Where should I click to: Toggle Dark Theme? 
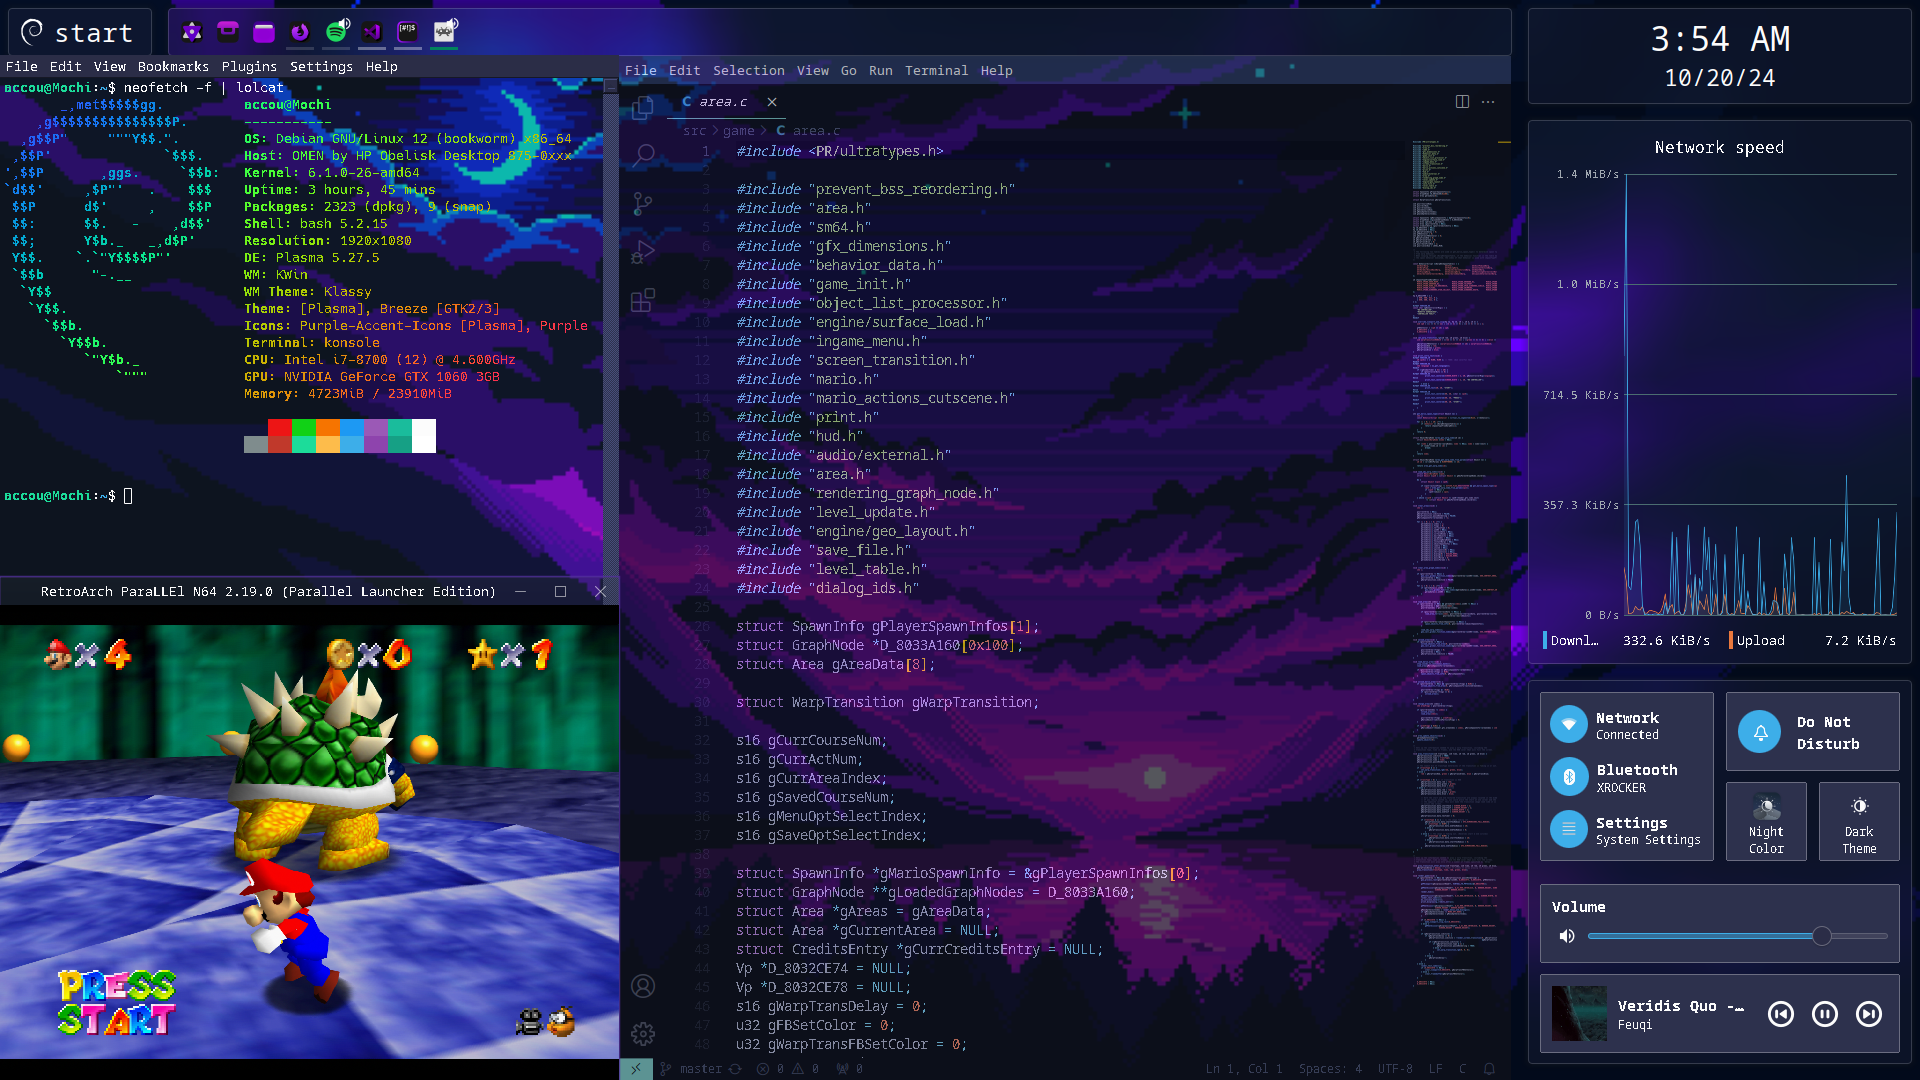pos(1859,822)
